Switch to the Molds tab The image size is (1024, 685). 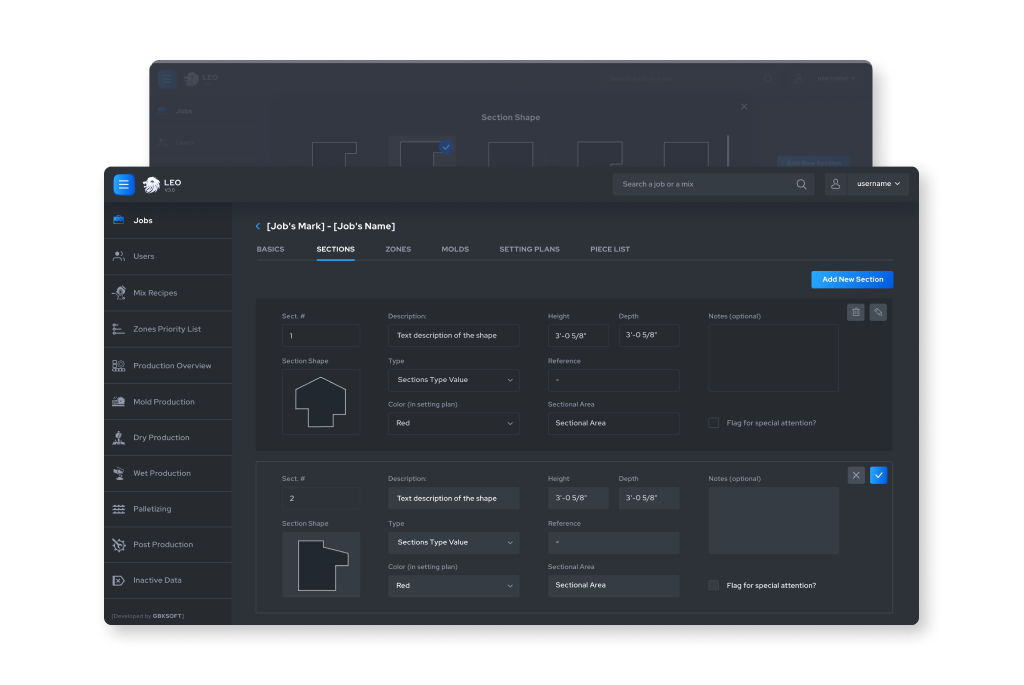[x=455, y=249]
